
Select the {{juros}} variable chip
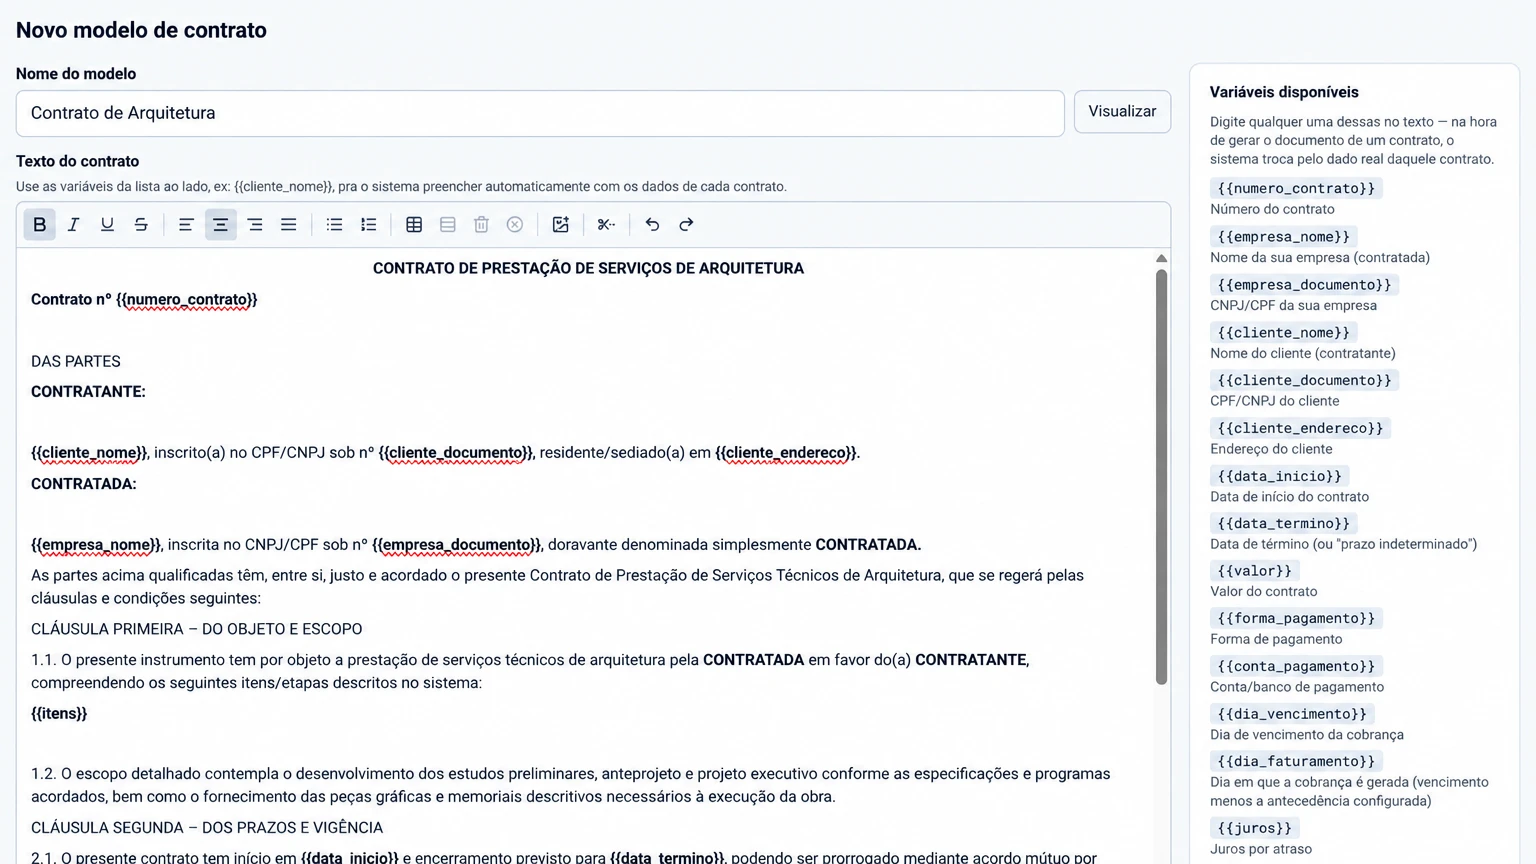[x=1255, y=828]
